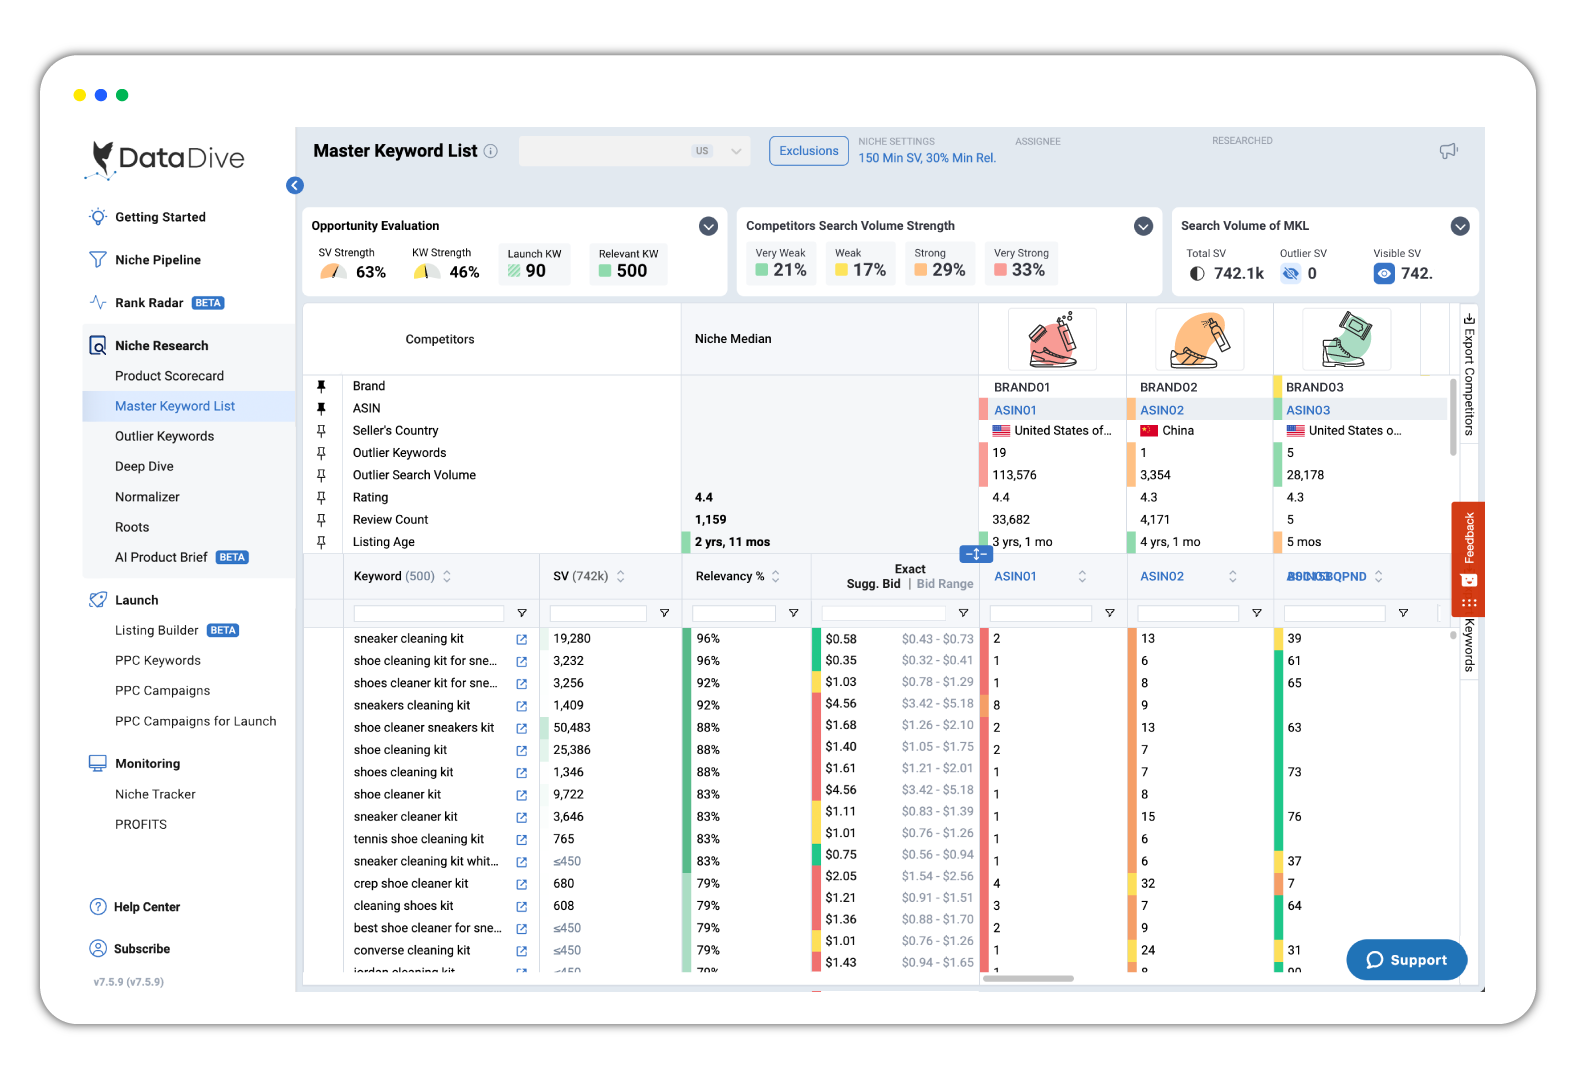Click the DataDive logo
Viewport: 1579px width, 1080px height.
[166, 160]
